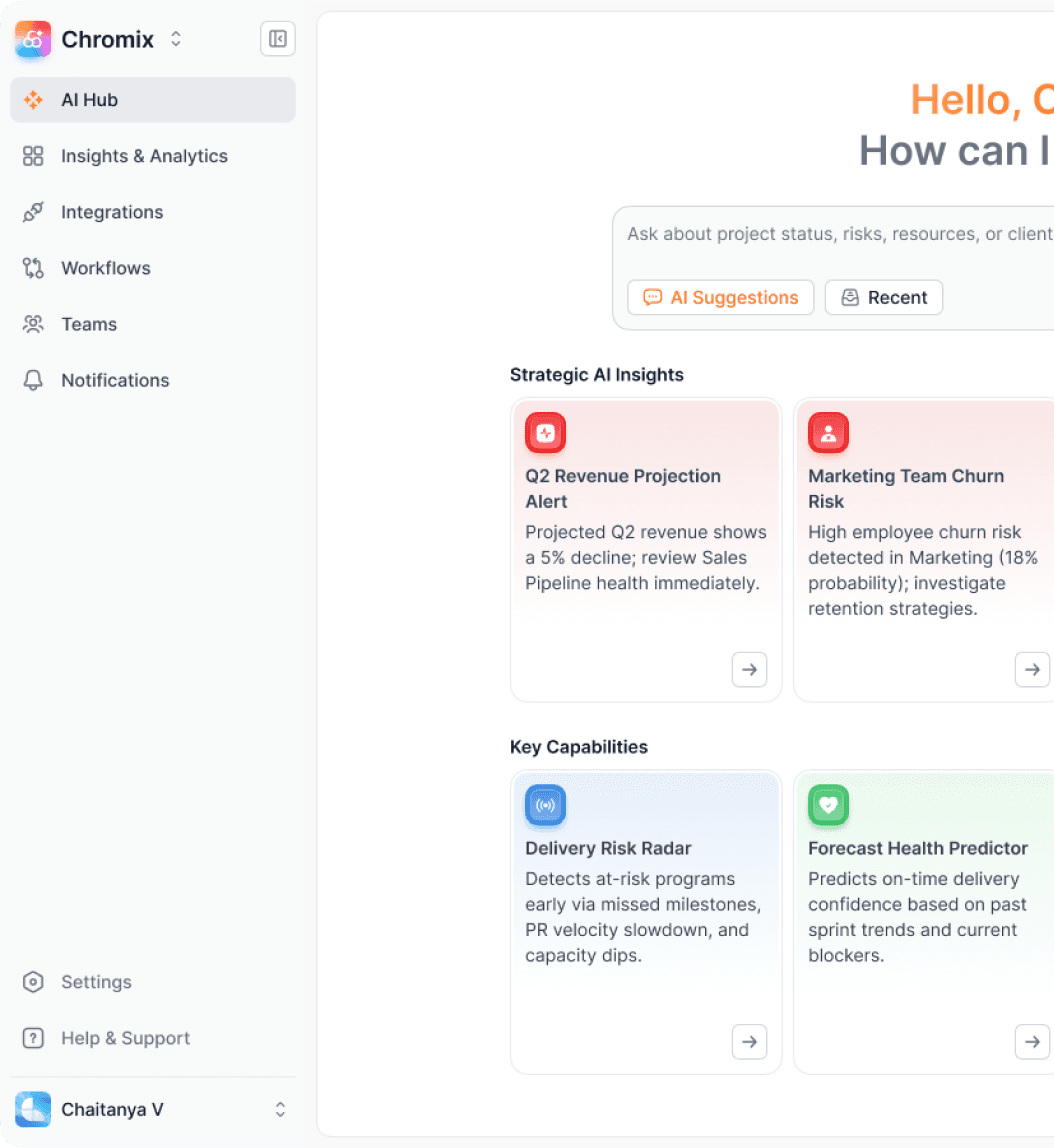Click the Delivery Risk Radar blue icon

coord(545,805)
